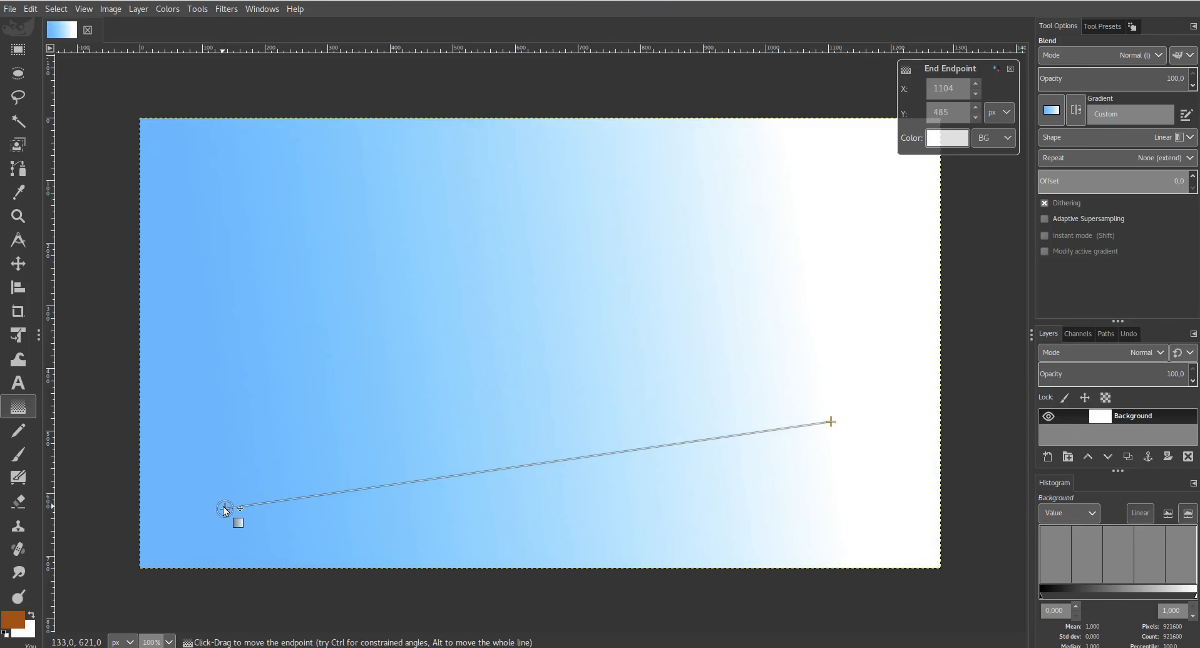
Task: Click the brown foreground color swatch
Action: coord(13,620)
